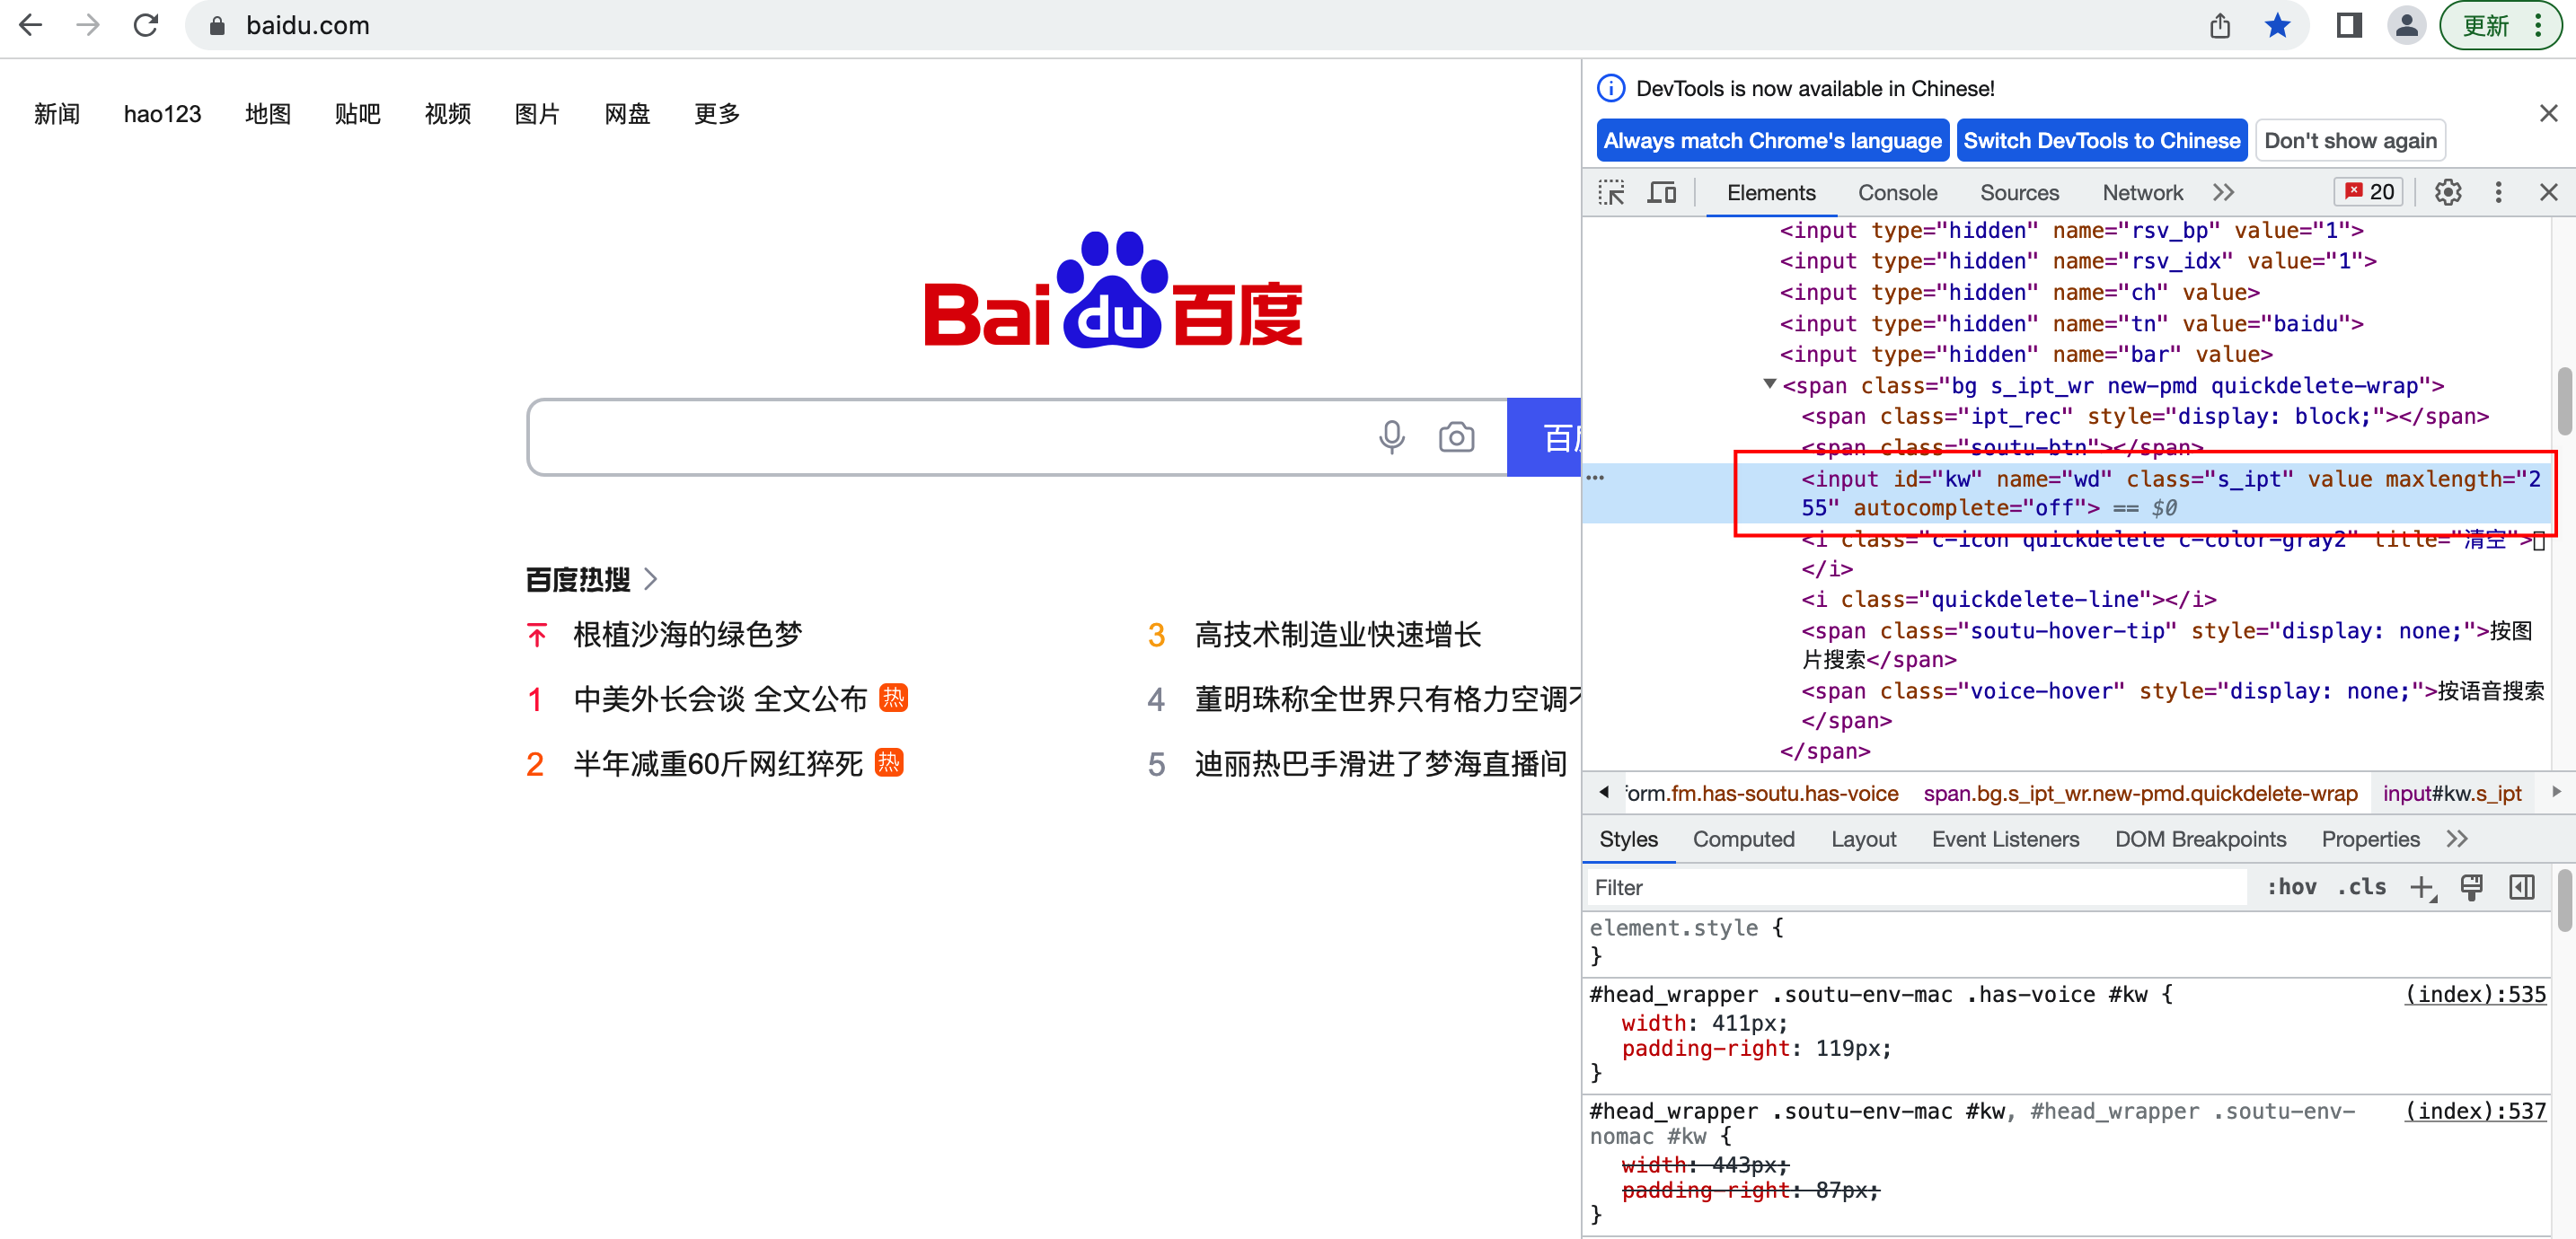Viewport: 2576px width, 1239px height.
Task: Click the Baidu search input box
Action: (940, 437)
